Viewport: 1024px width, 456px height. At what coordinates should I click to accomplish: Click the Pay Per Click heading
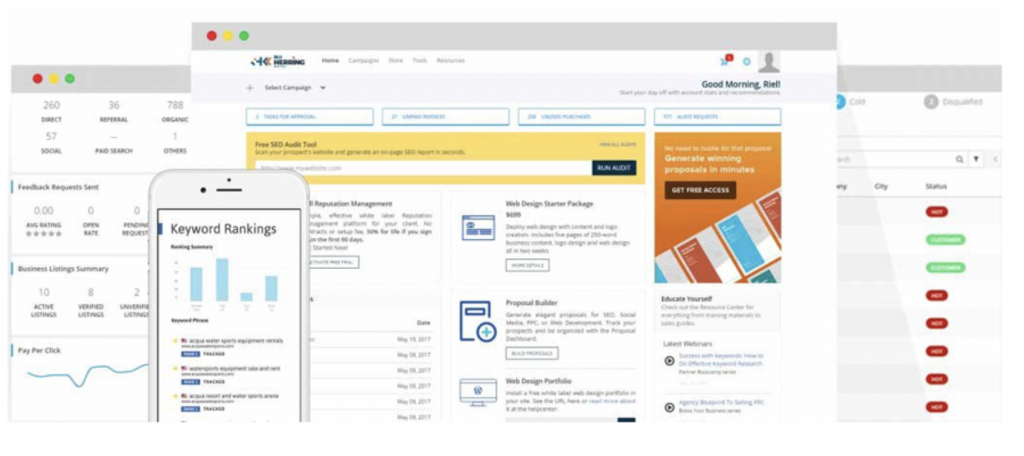click(x=39, y=350)
